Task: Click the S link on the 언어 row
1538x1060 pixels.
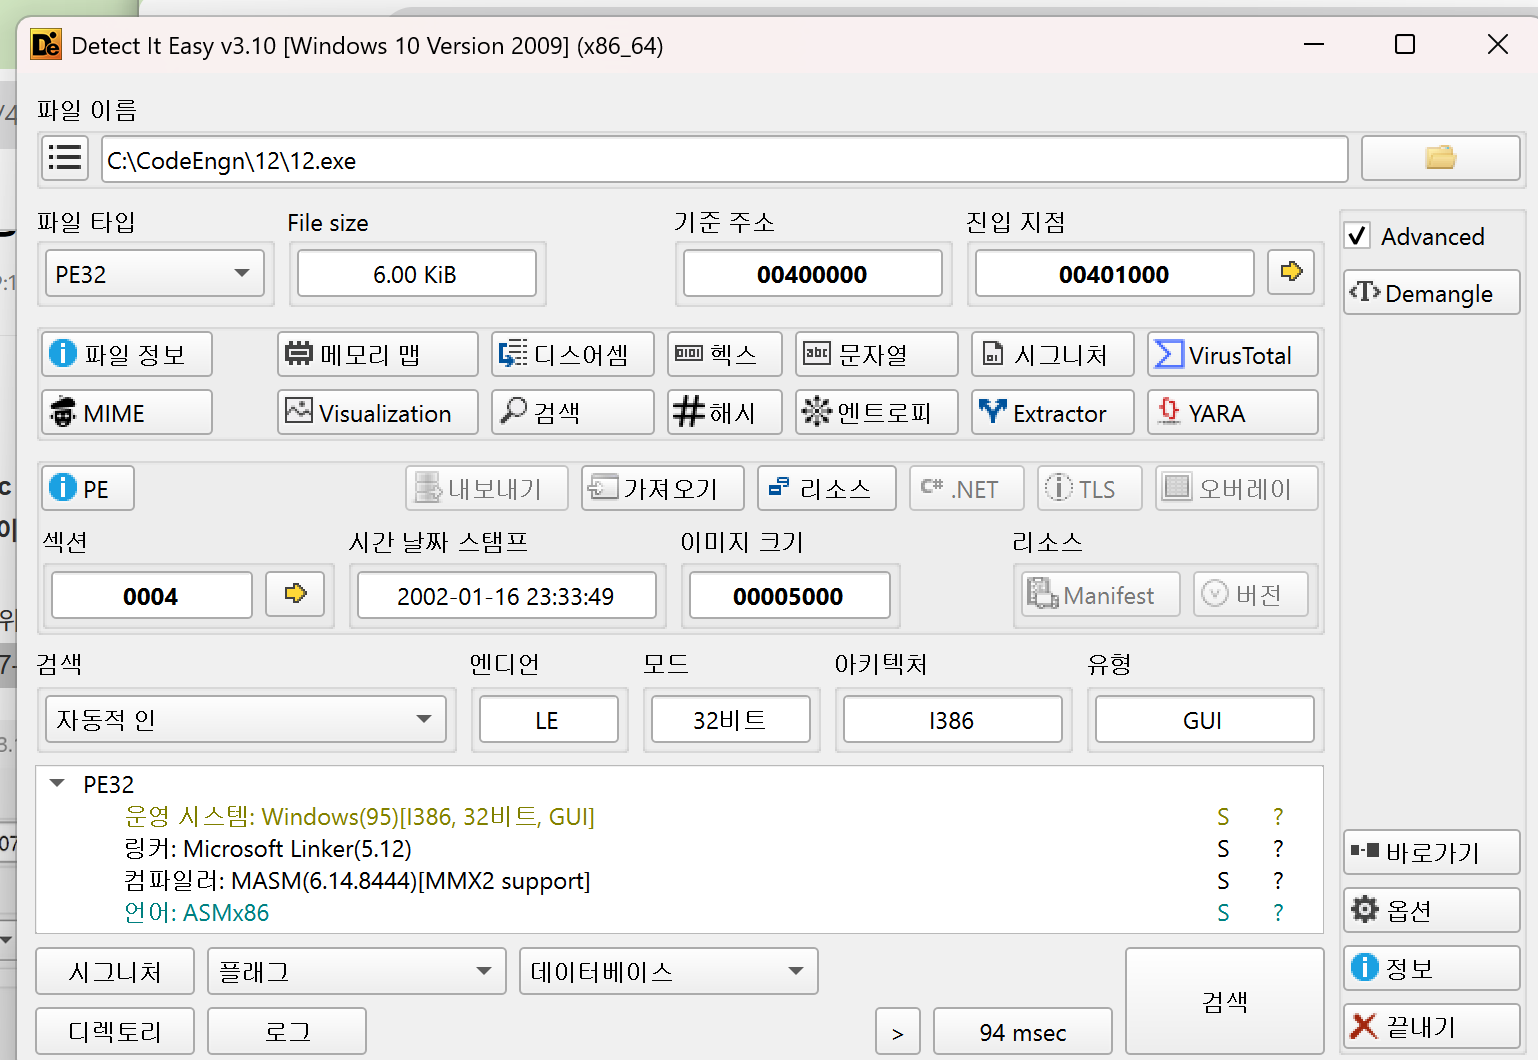Action: (x=1223, y=913)
